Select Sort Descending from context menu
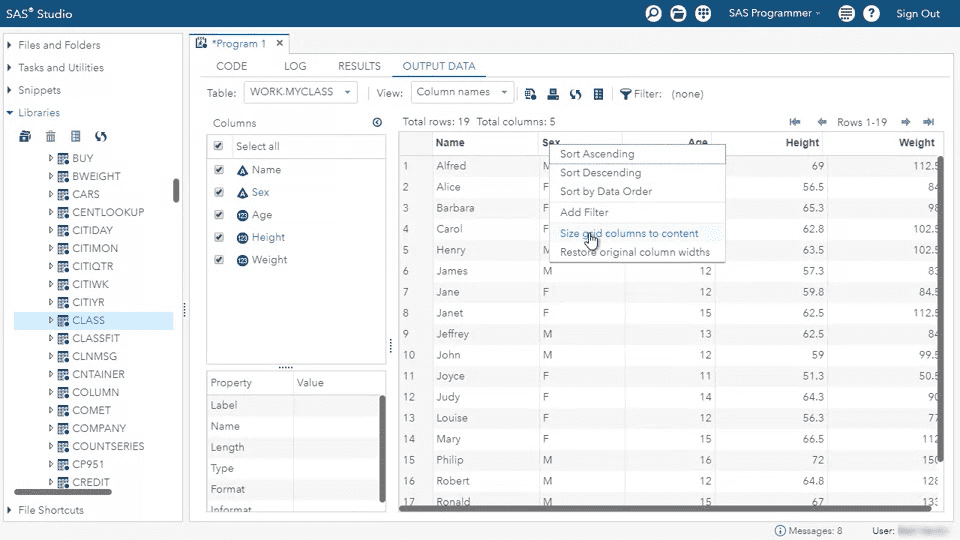This screenshot has height=540, width=960. pyautogui.click(x=600, y=173)
